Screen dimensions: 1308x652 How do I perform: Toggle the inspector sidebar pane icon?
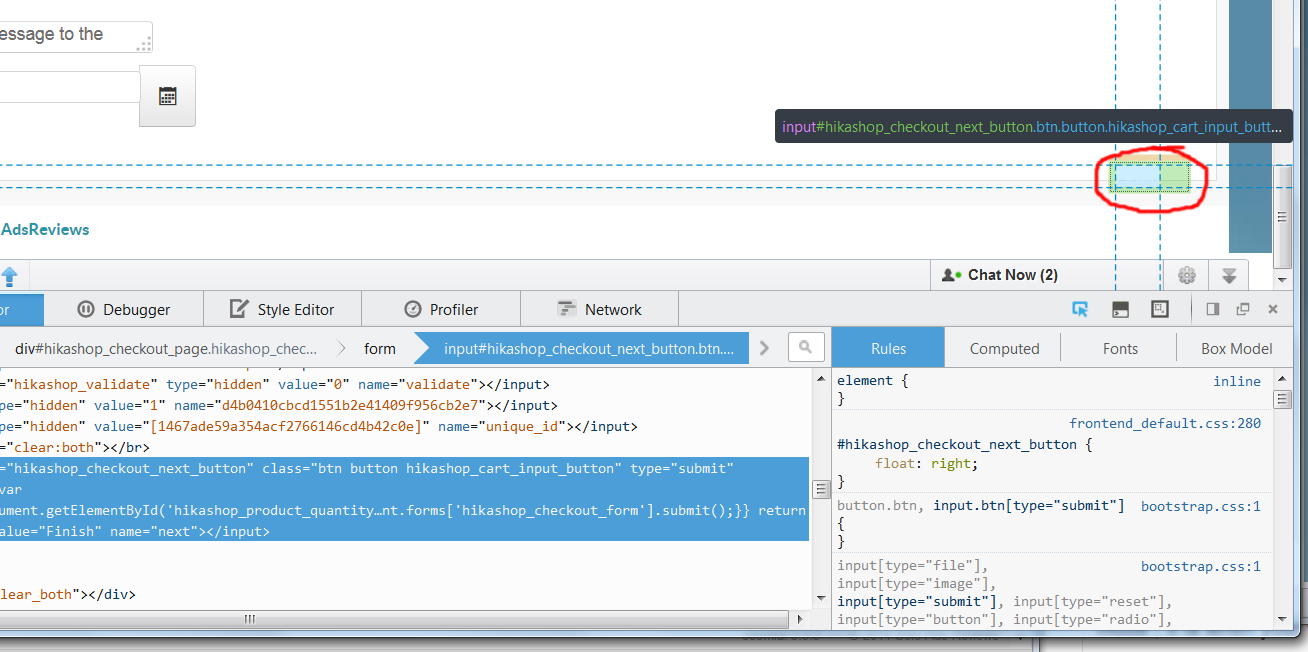pyautogui.click(x=1213, y=309)
